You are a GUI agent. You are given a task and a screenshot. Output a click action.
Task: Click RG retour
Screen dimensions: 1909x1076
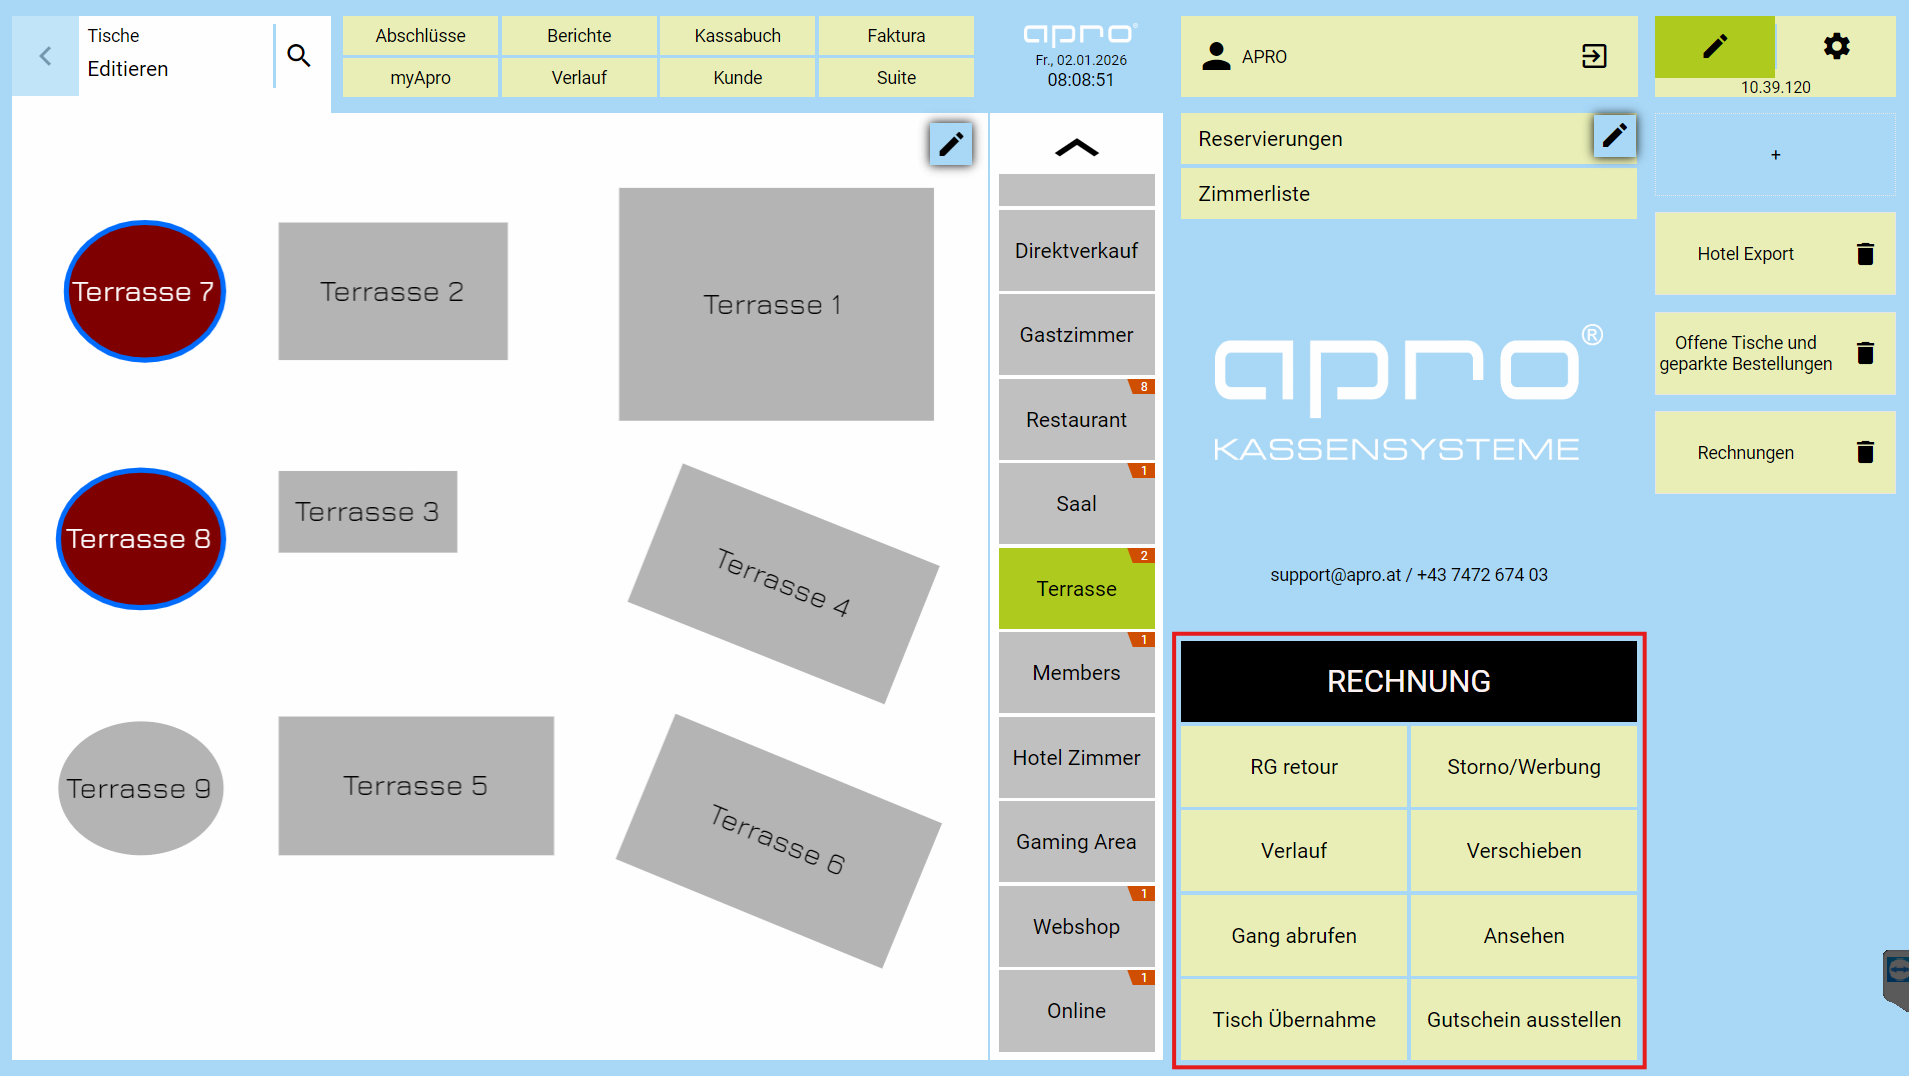click(1294, 767)
